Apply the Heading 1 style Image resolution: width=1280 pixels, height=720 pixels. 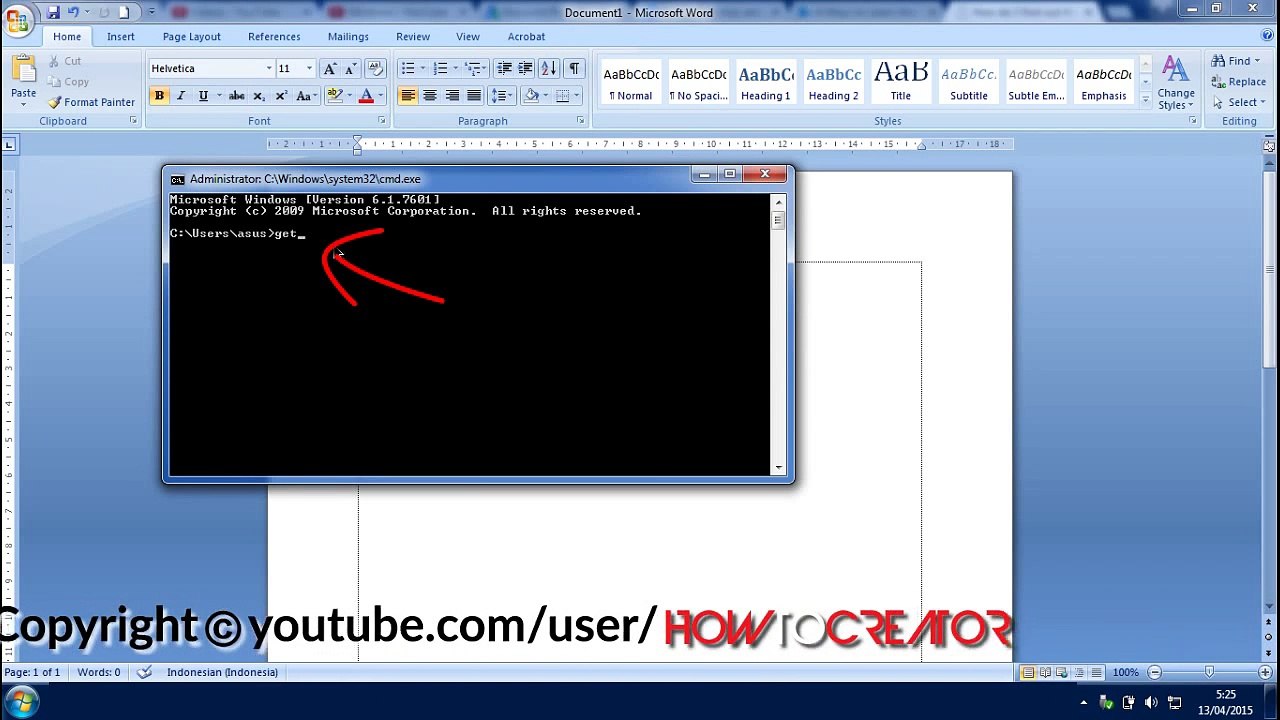[766, 83]
